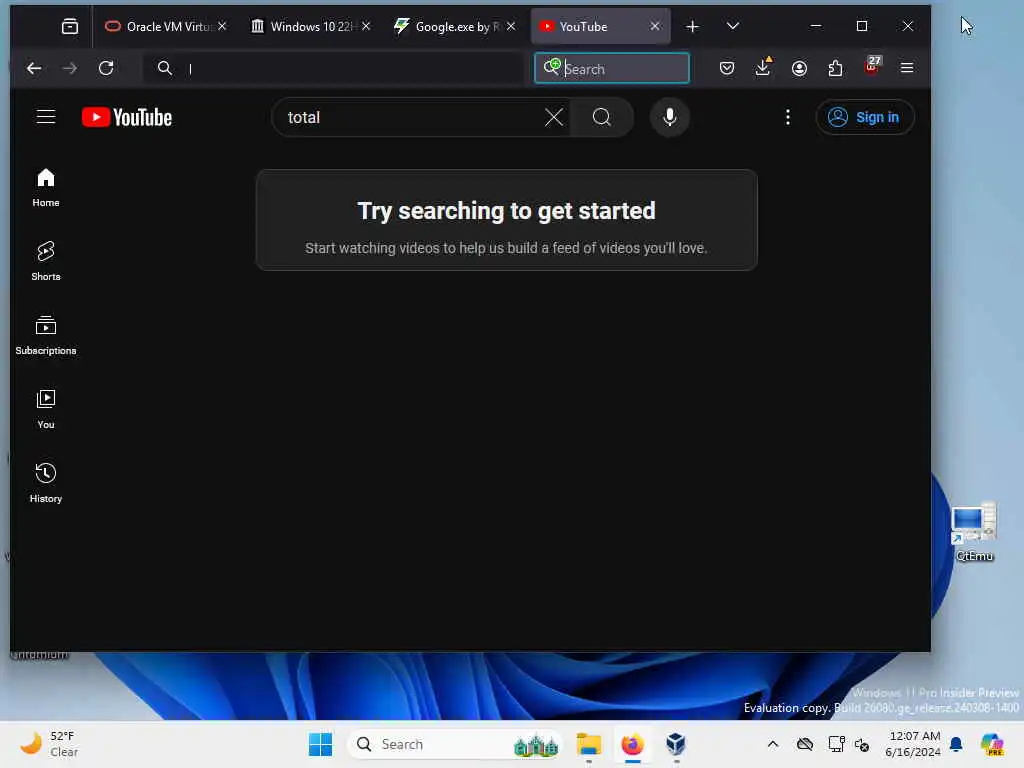Click the disconnected network tray icon
The image size is (1024, 768).
pyautogui.click(x=837, y=744)
